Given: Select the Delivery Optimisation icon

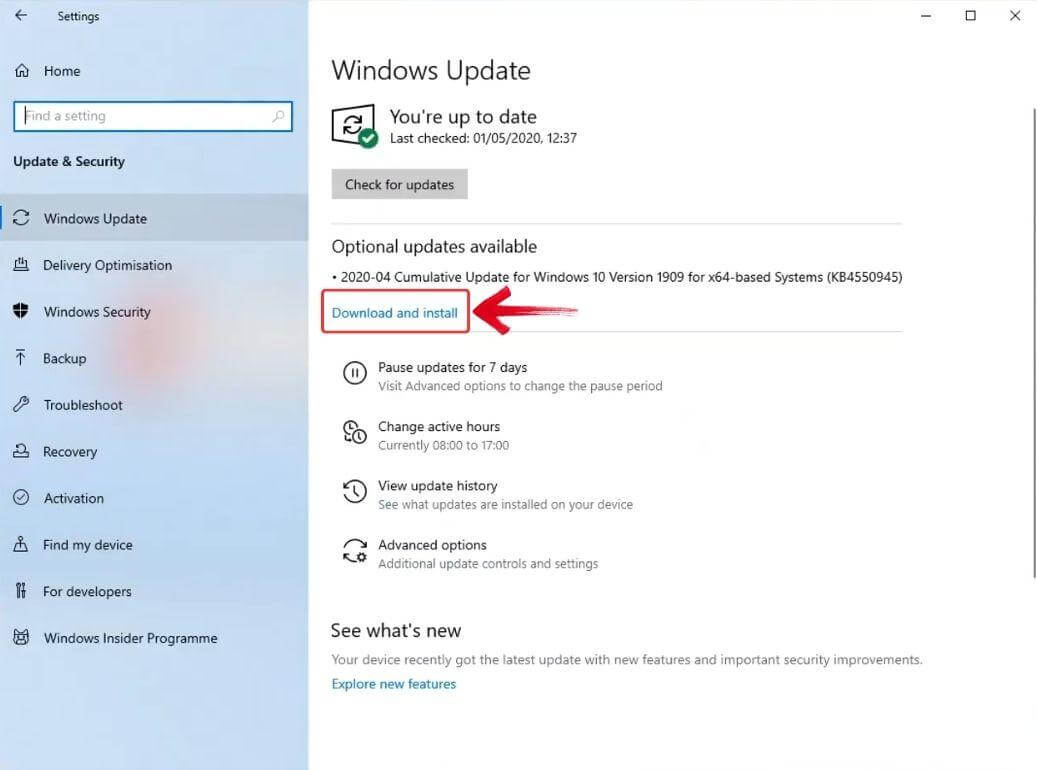Looking at the screenshot, I should (23, 265).
